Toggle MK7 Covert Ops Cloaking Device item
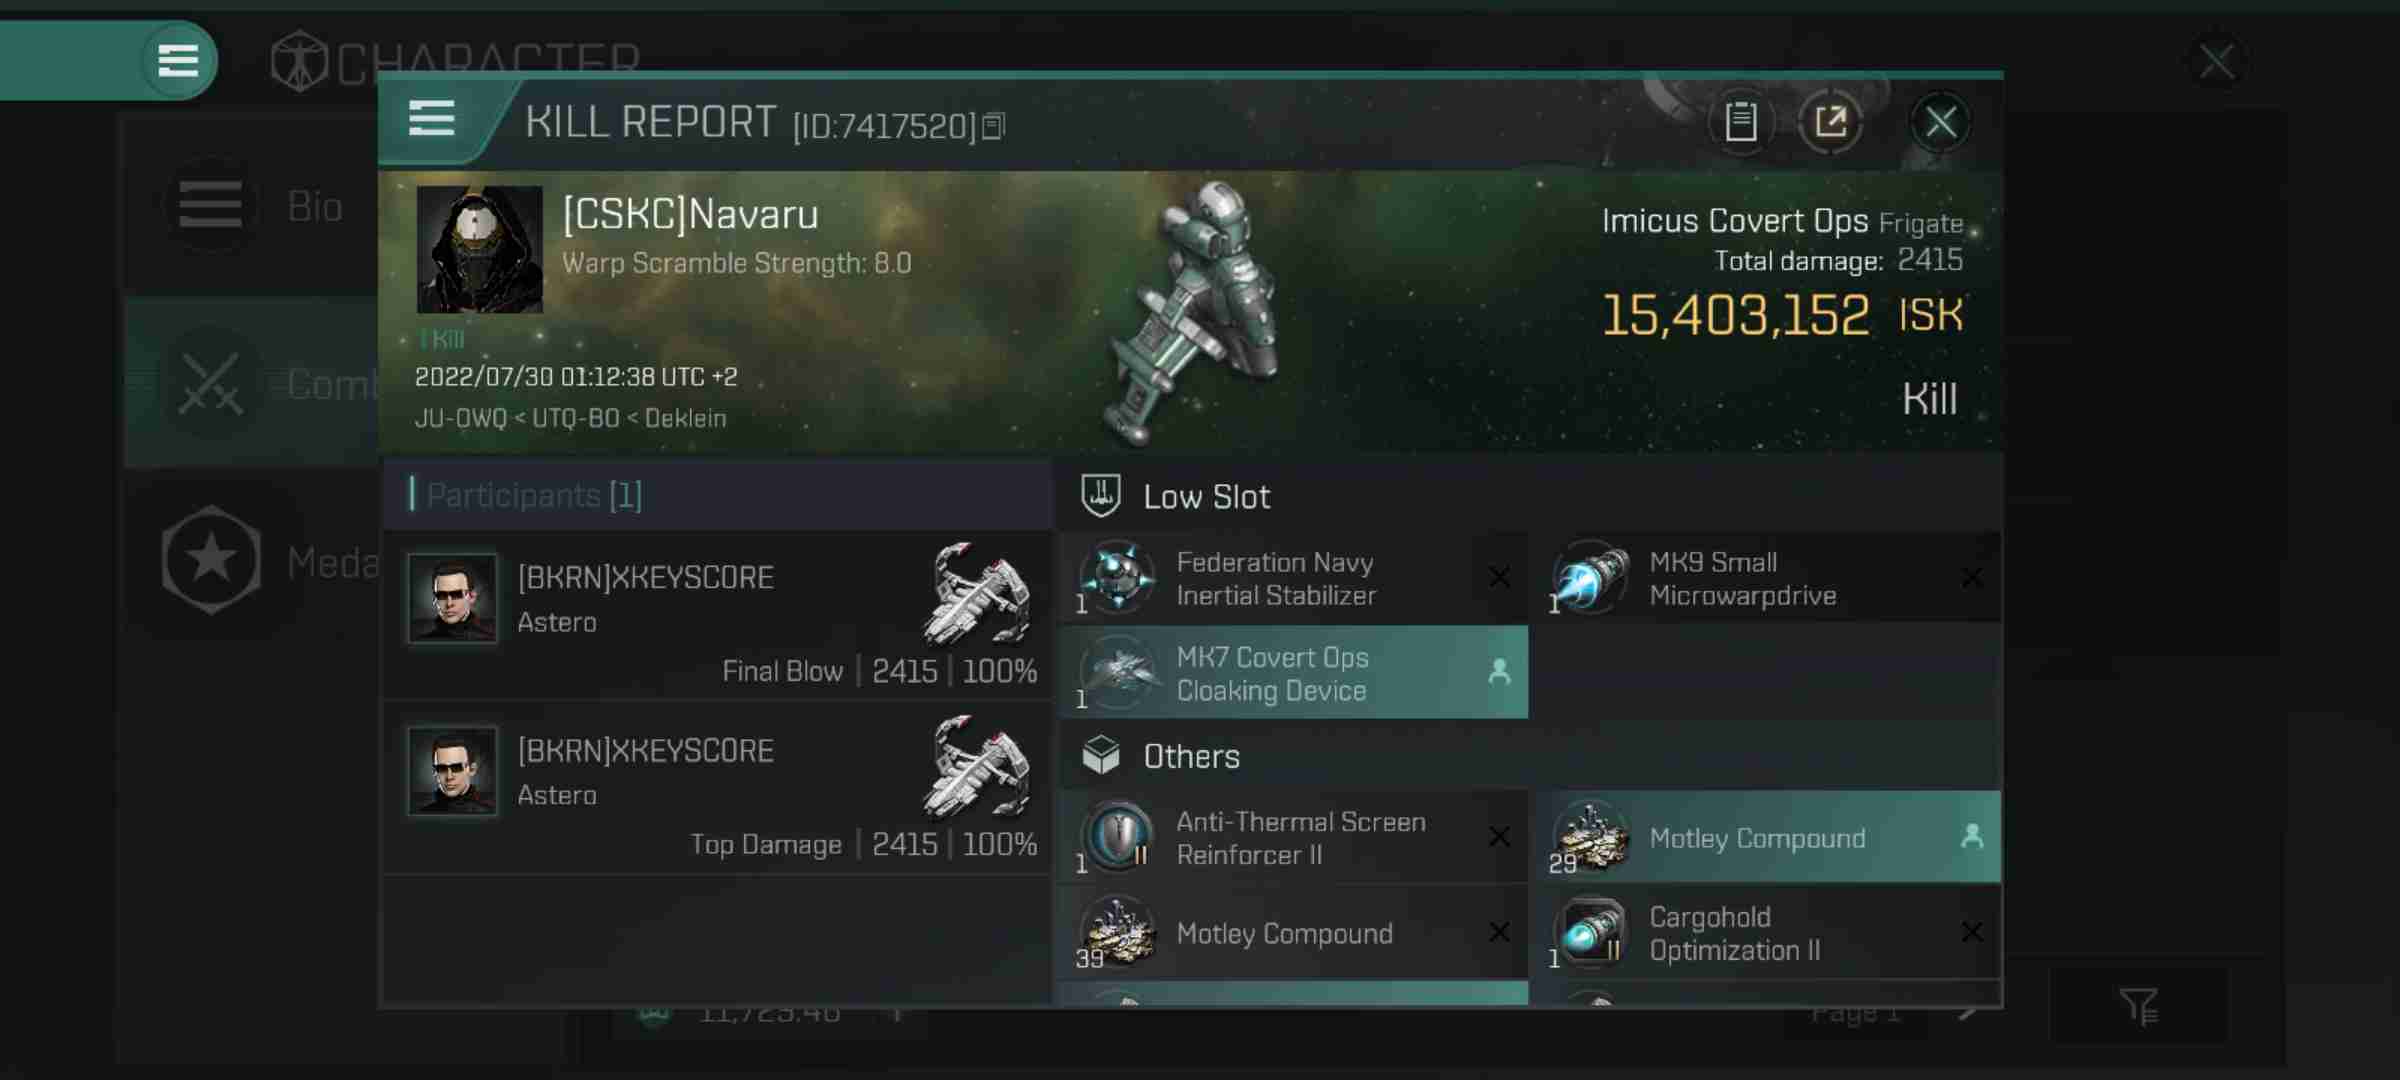Screen dimensions: 2400x1080 click(x=1298, y=673)
